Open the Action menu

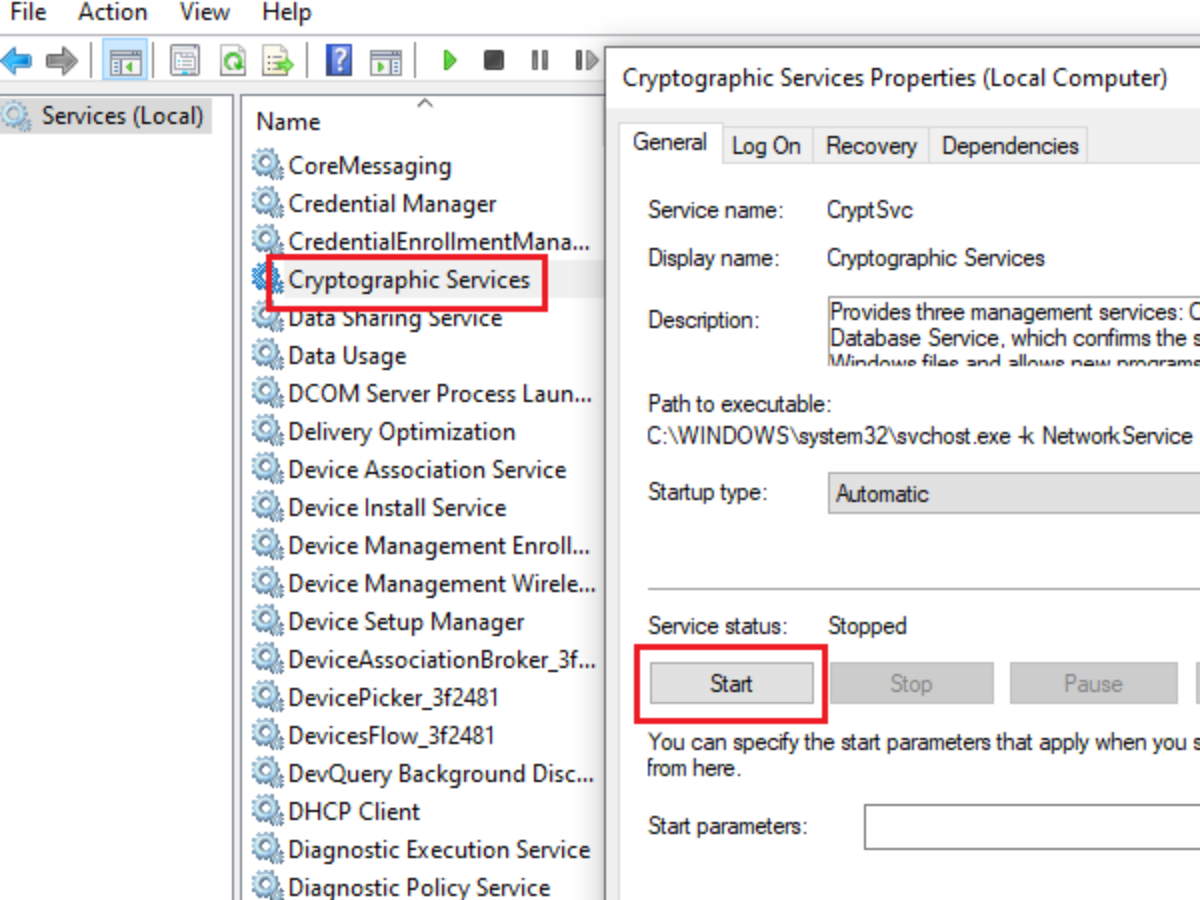[112, 13]
